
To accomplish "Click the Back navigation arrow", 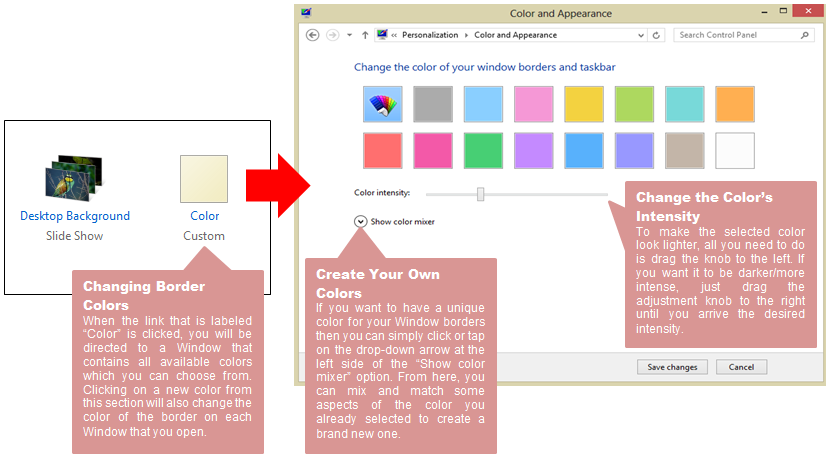I will coord(312,35).
